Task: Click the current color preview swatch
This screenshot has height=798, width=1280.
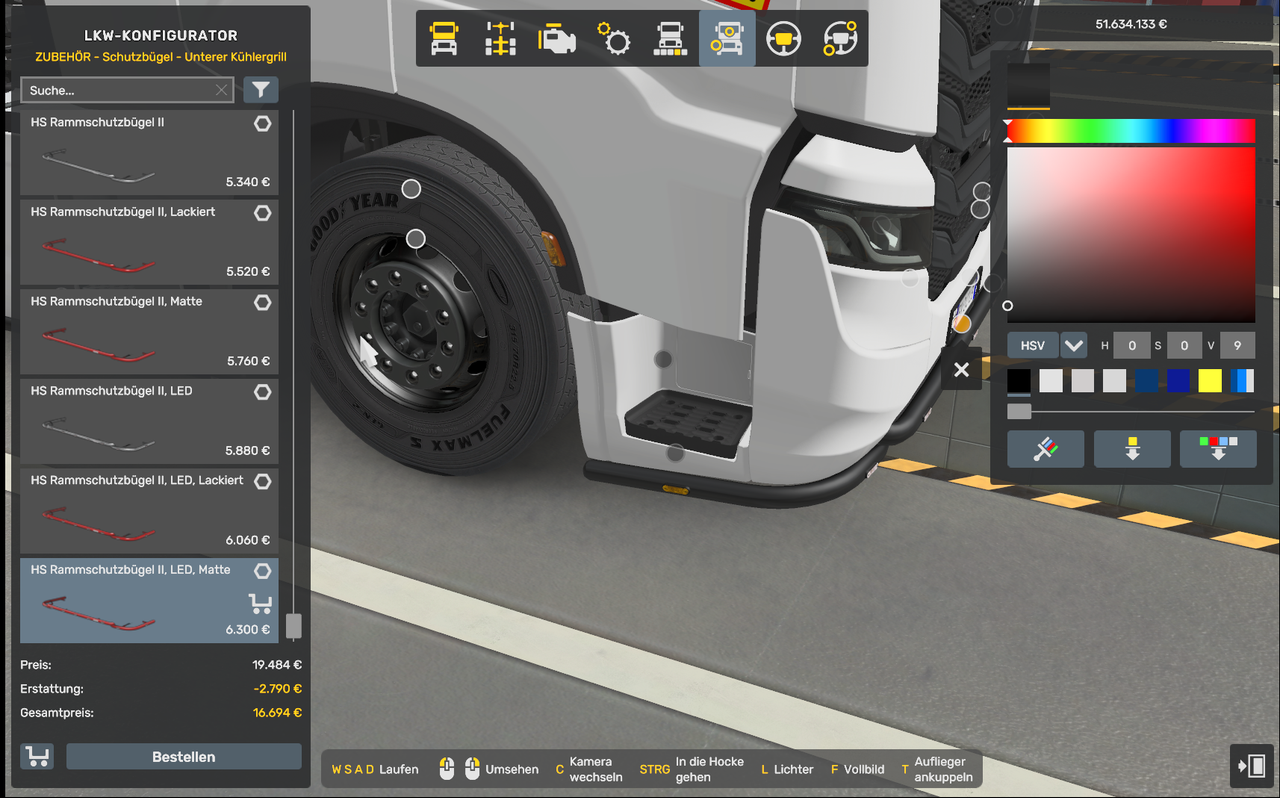Action: click(1028, 86)
